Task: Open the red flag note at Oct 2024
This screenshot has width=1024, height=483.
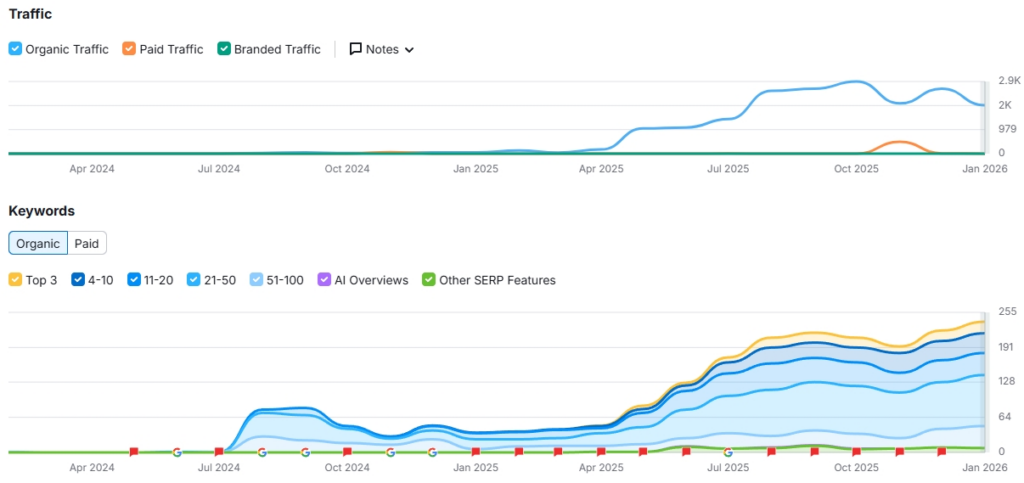Action: pos(347,452)
